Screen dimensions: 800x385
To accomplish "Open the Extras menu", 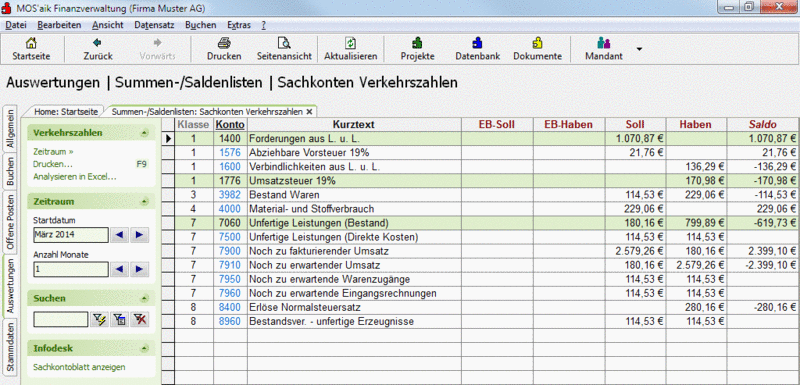I will point(239,24).
